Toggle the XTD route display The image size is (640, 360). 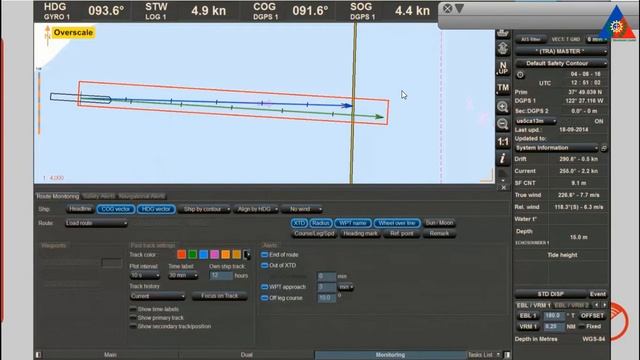299,223
